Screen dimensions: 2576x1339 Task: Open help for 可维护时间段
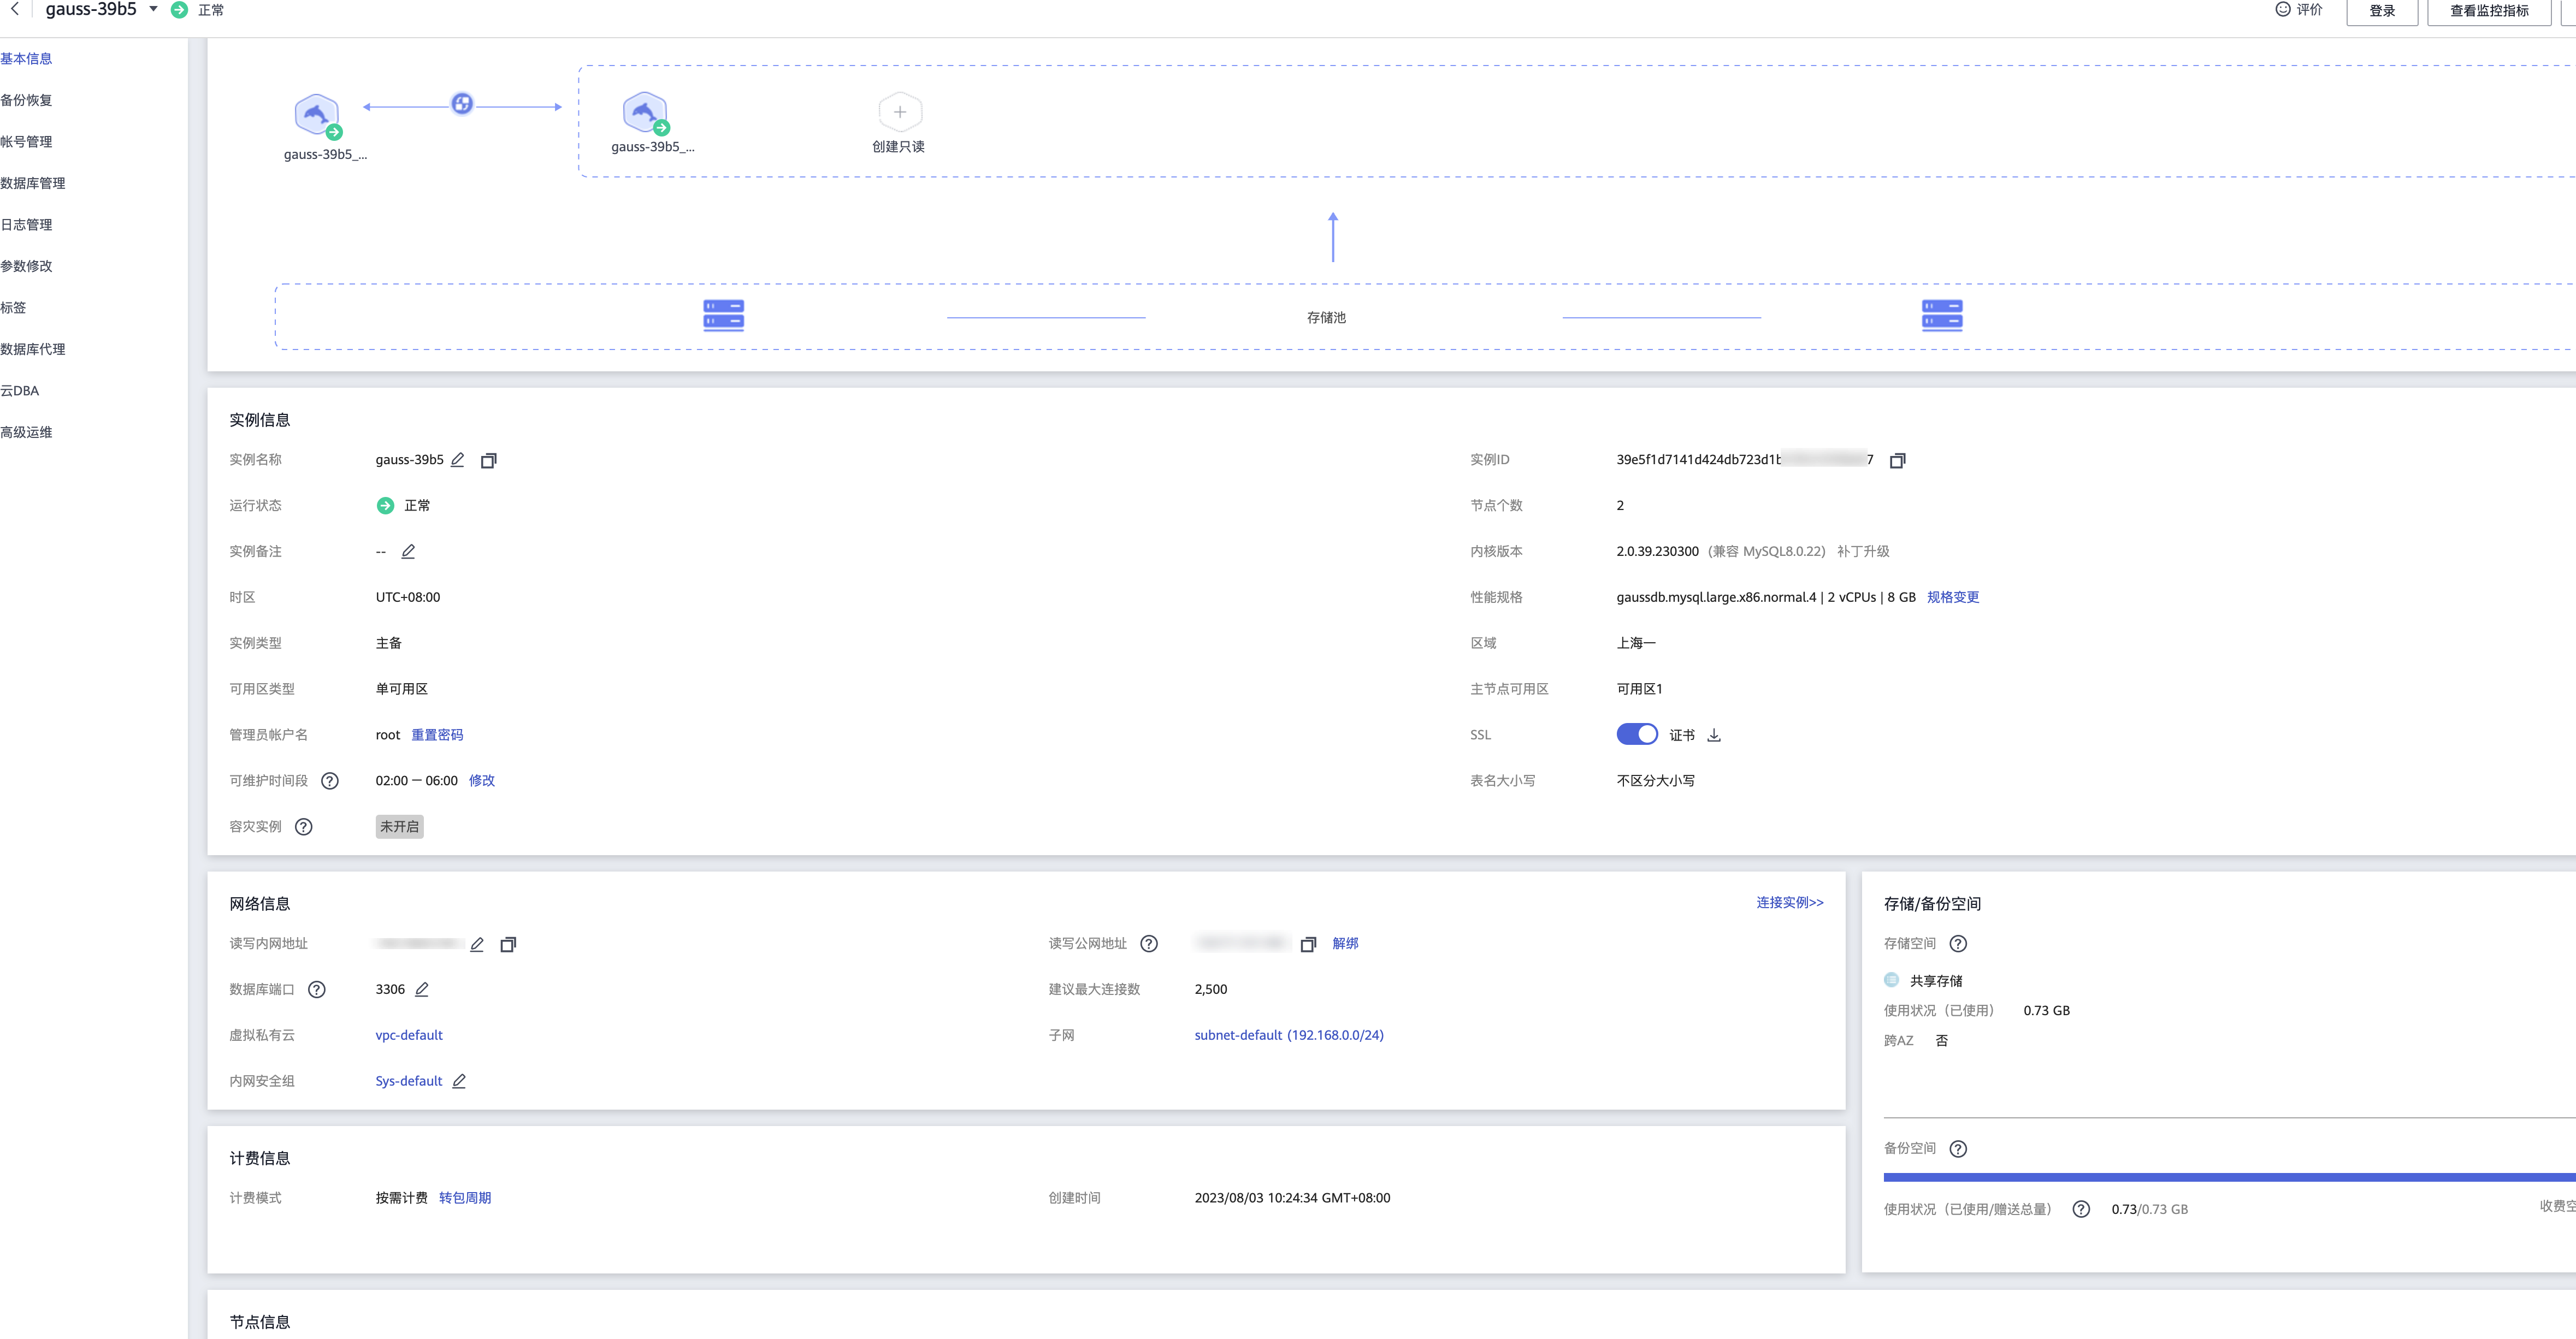click(330, 781)
